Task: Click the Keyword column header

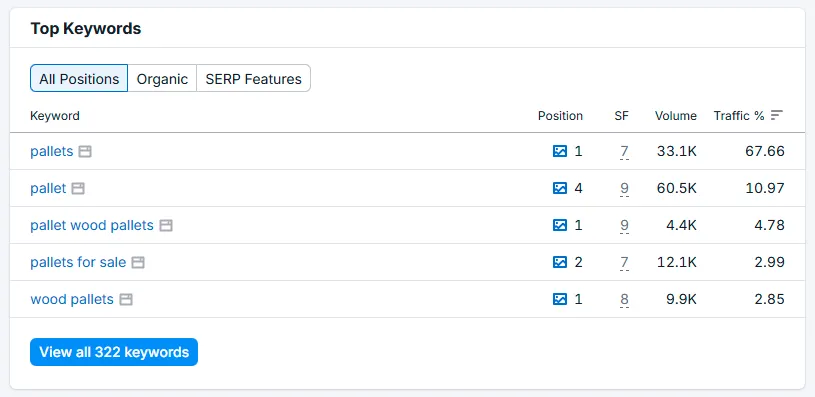Action: coord(55,115)
